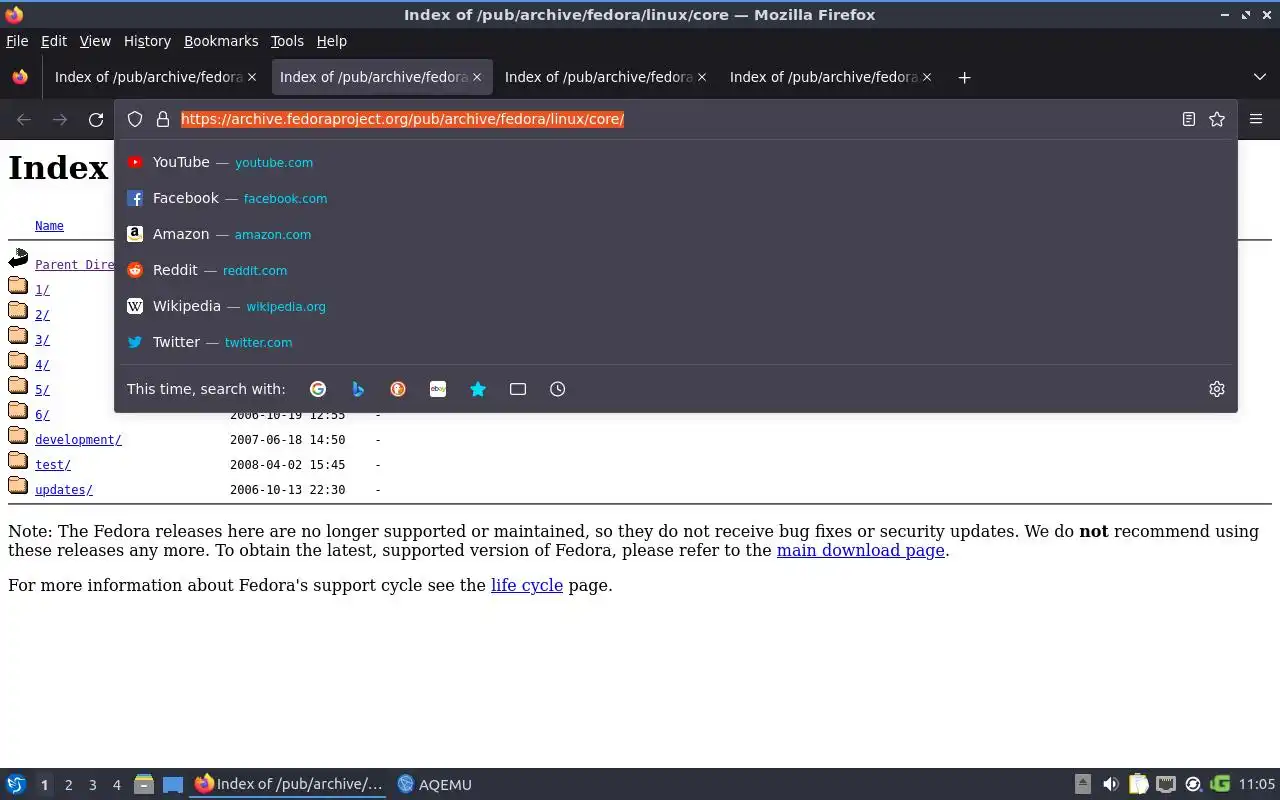Open the 6/ directory link
1280x800 pixels.
coord(42,415)
